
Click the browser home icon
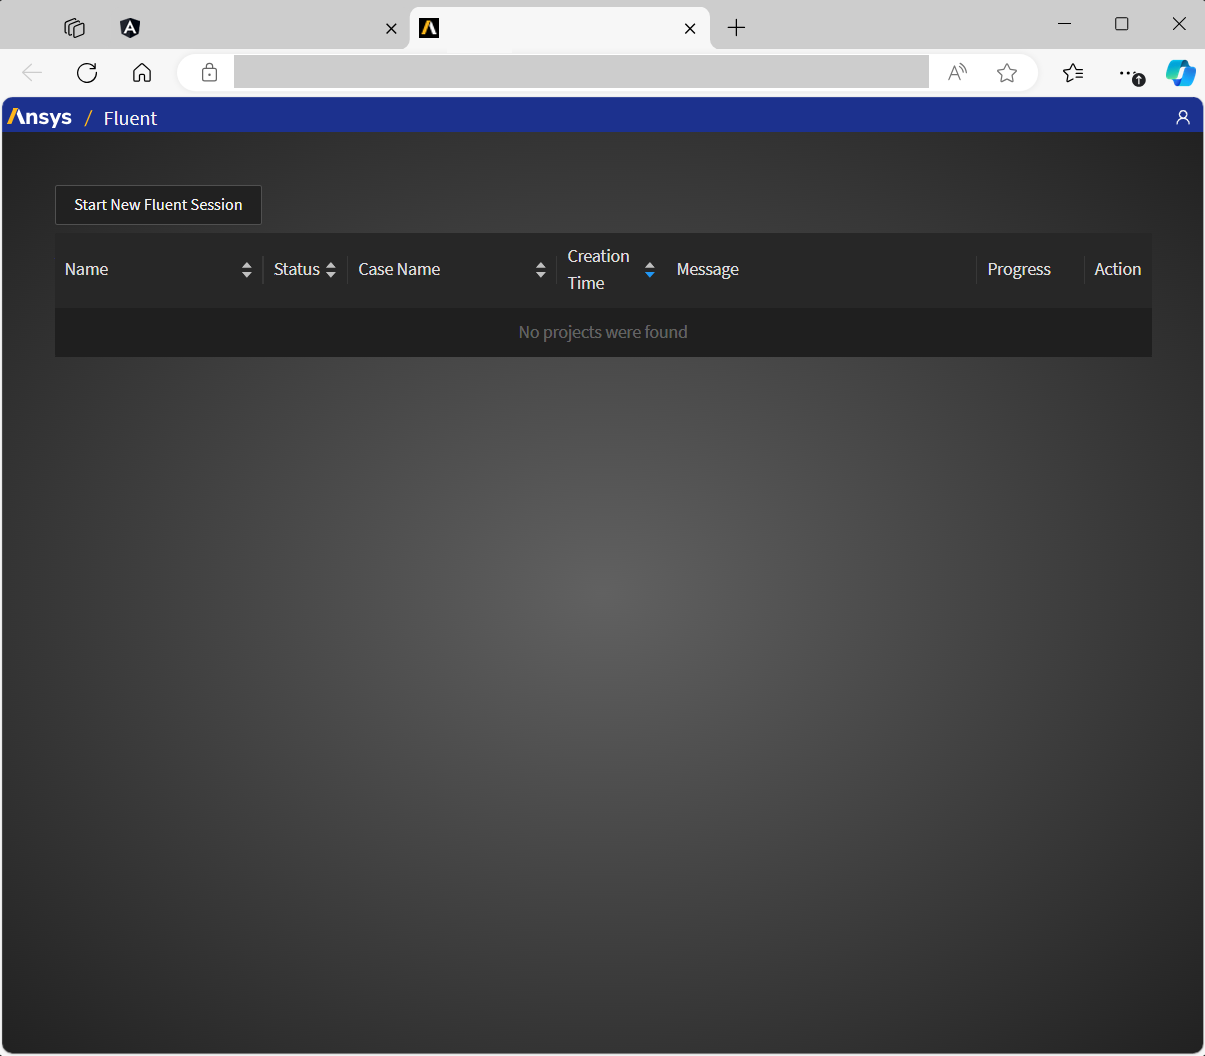click(x=141, y=72)
